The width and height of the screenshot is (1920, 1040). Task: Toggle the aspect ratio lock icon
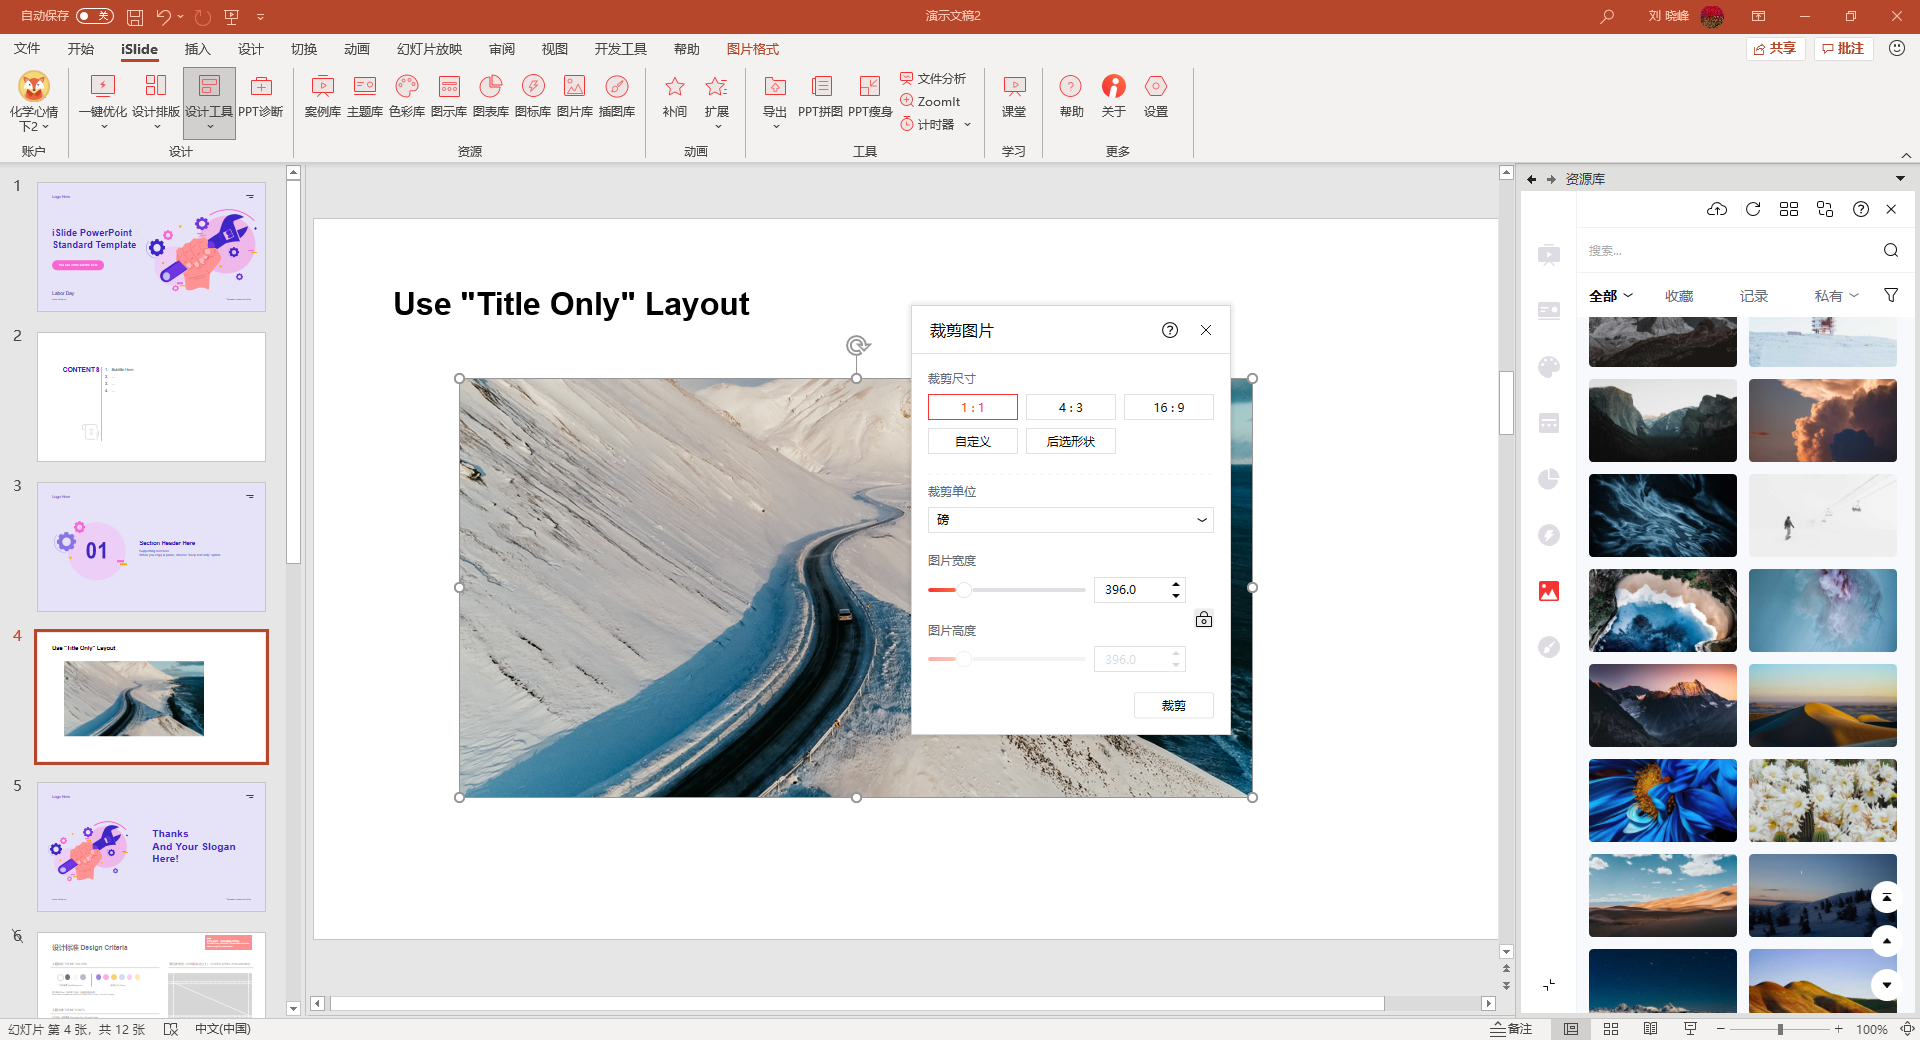[x=1204, y=620]
